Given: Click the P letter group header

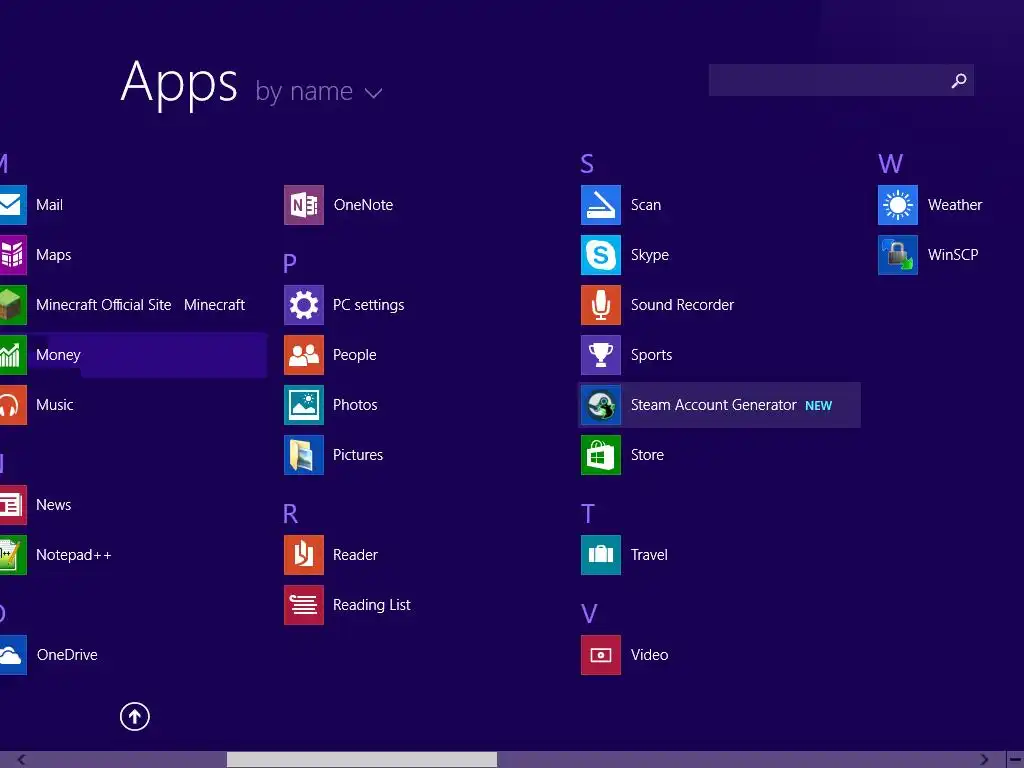Looking at the screenshot, I should click(290, 263).
